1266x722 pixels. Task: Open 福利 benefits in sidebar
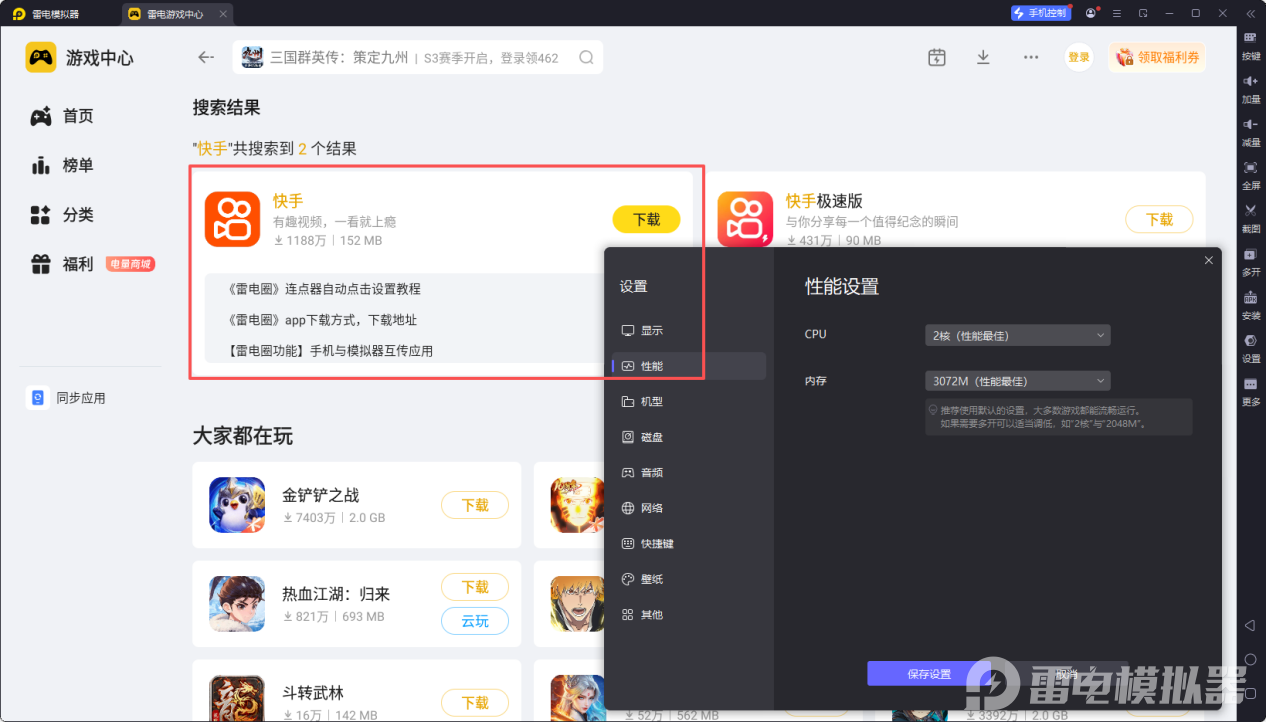coord(62,264)
